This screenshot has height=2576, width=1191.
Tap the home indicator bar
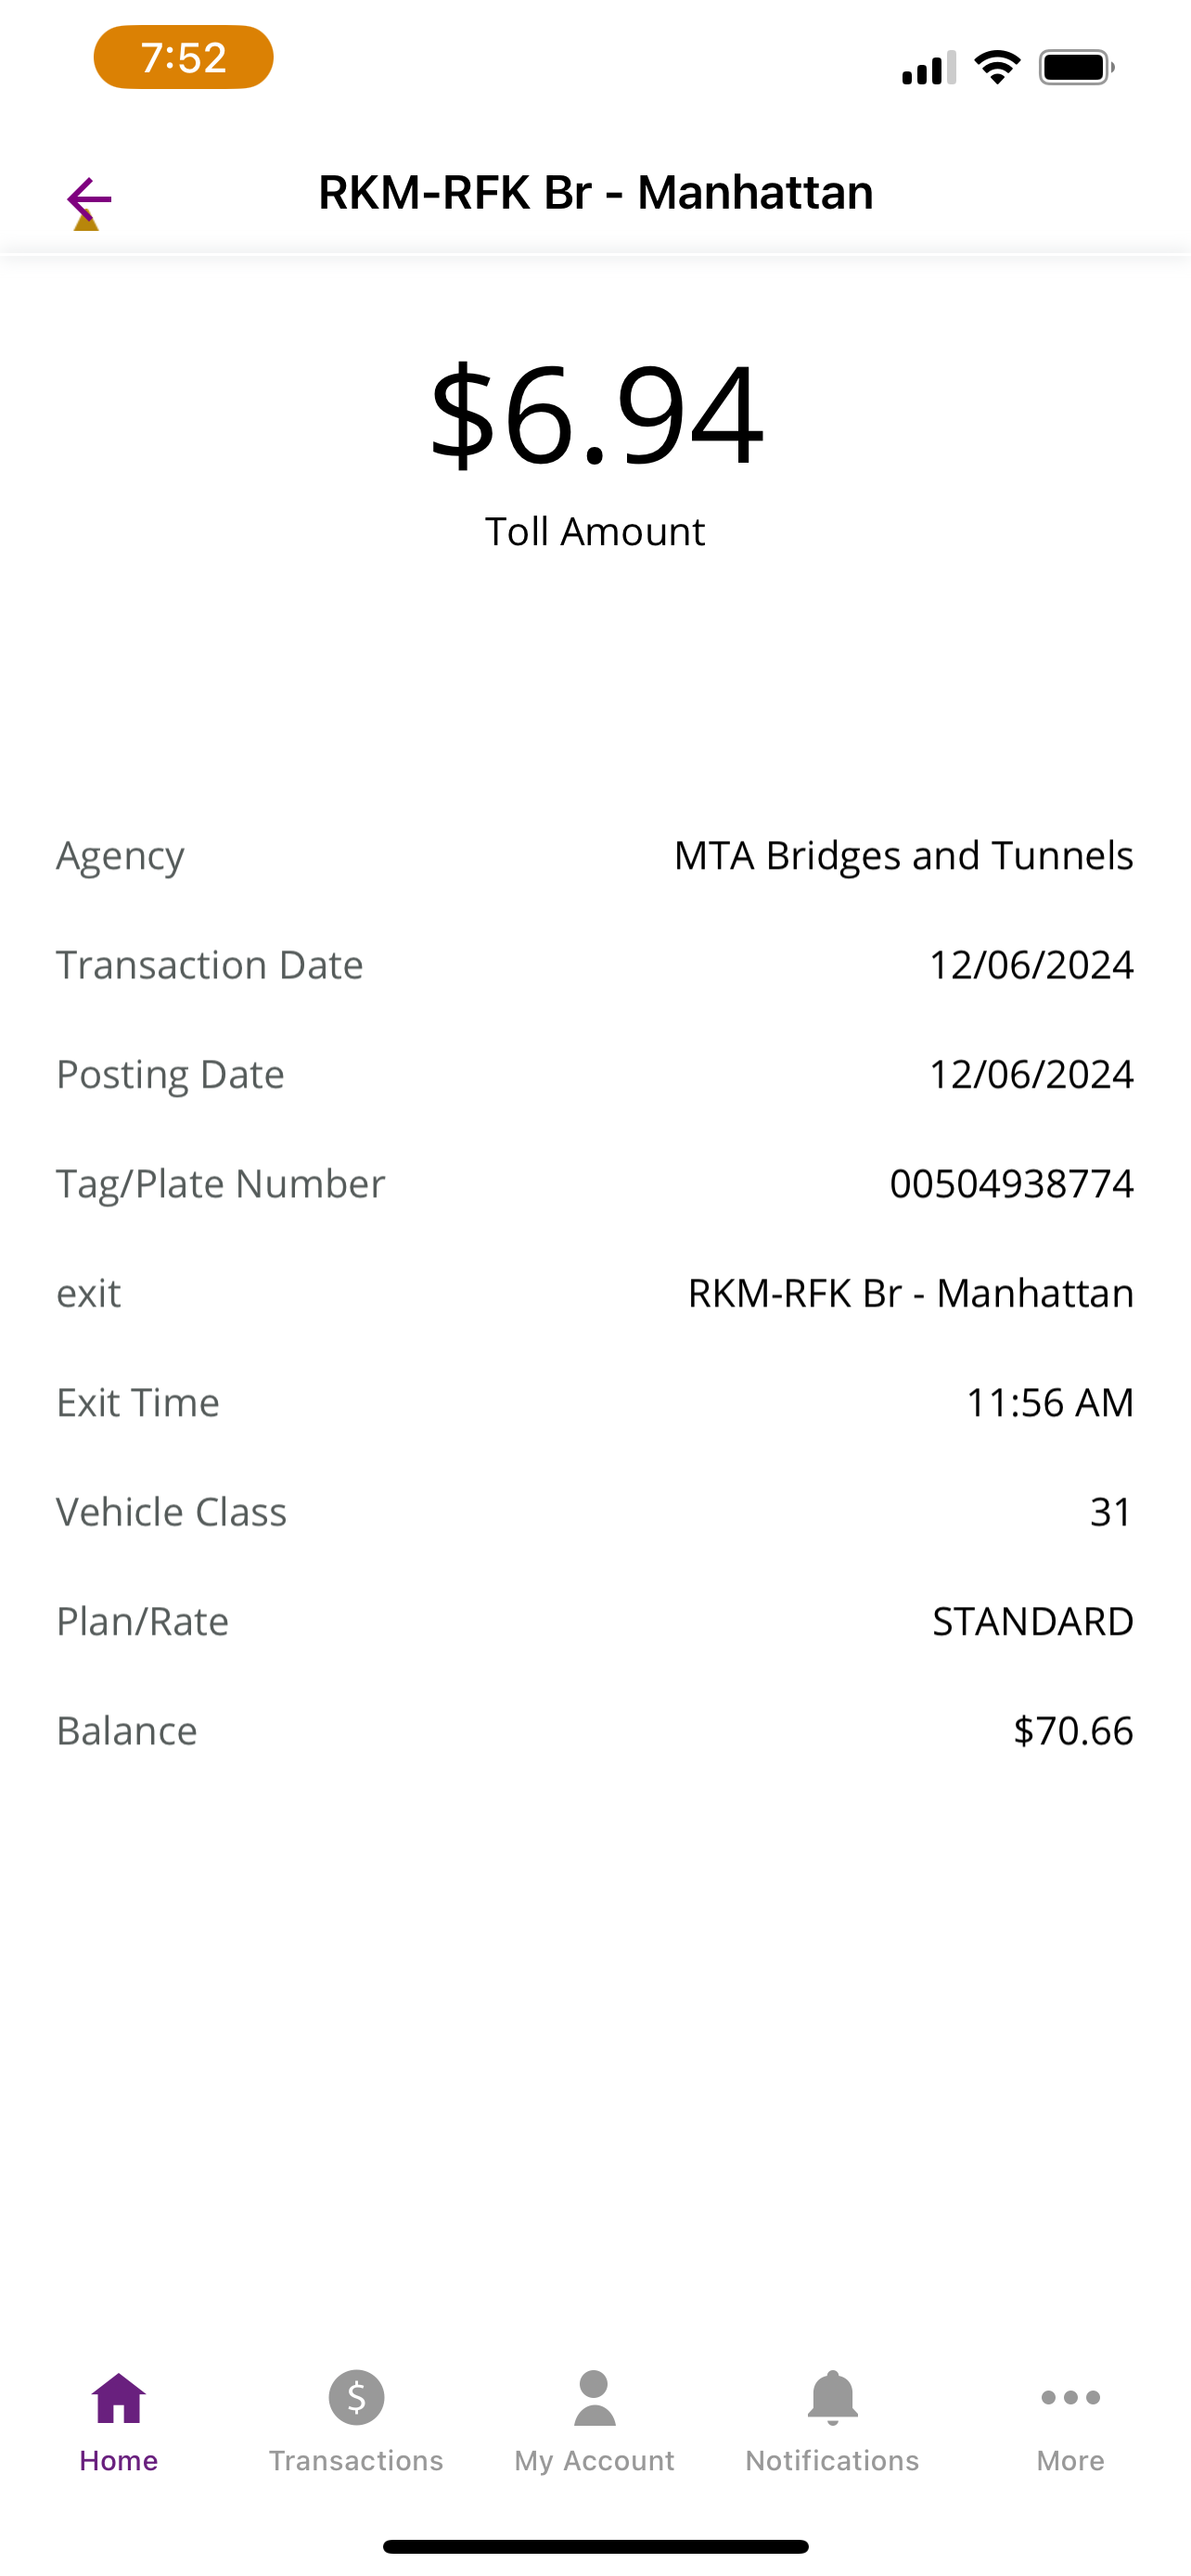click(x=596, y=2546)
